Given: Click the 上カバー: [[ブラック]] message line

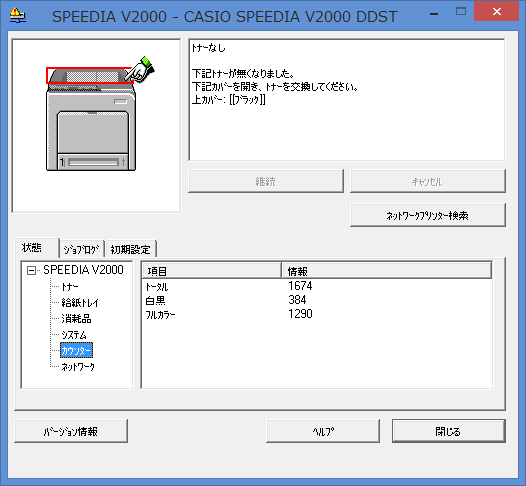Looking at the screenshot, I should tap(228, 100).
